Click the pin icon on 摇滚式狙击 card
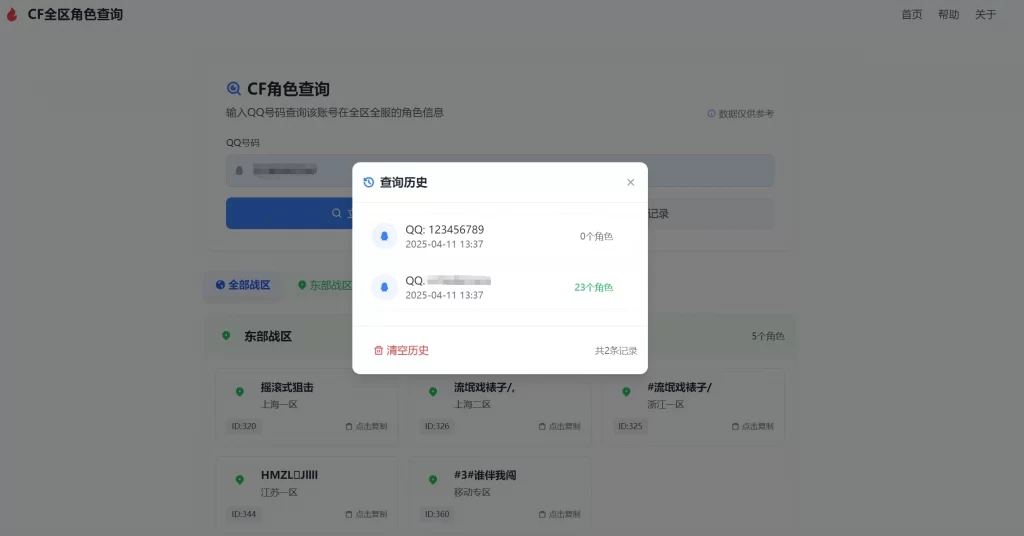Viewport: 1024px width, 536px height. [240, 392]
